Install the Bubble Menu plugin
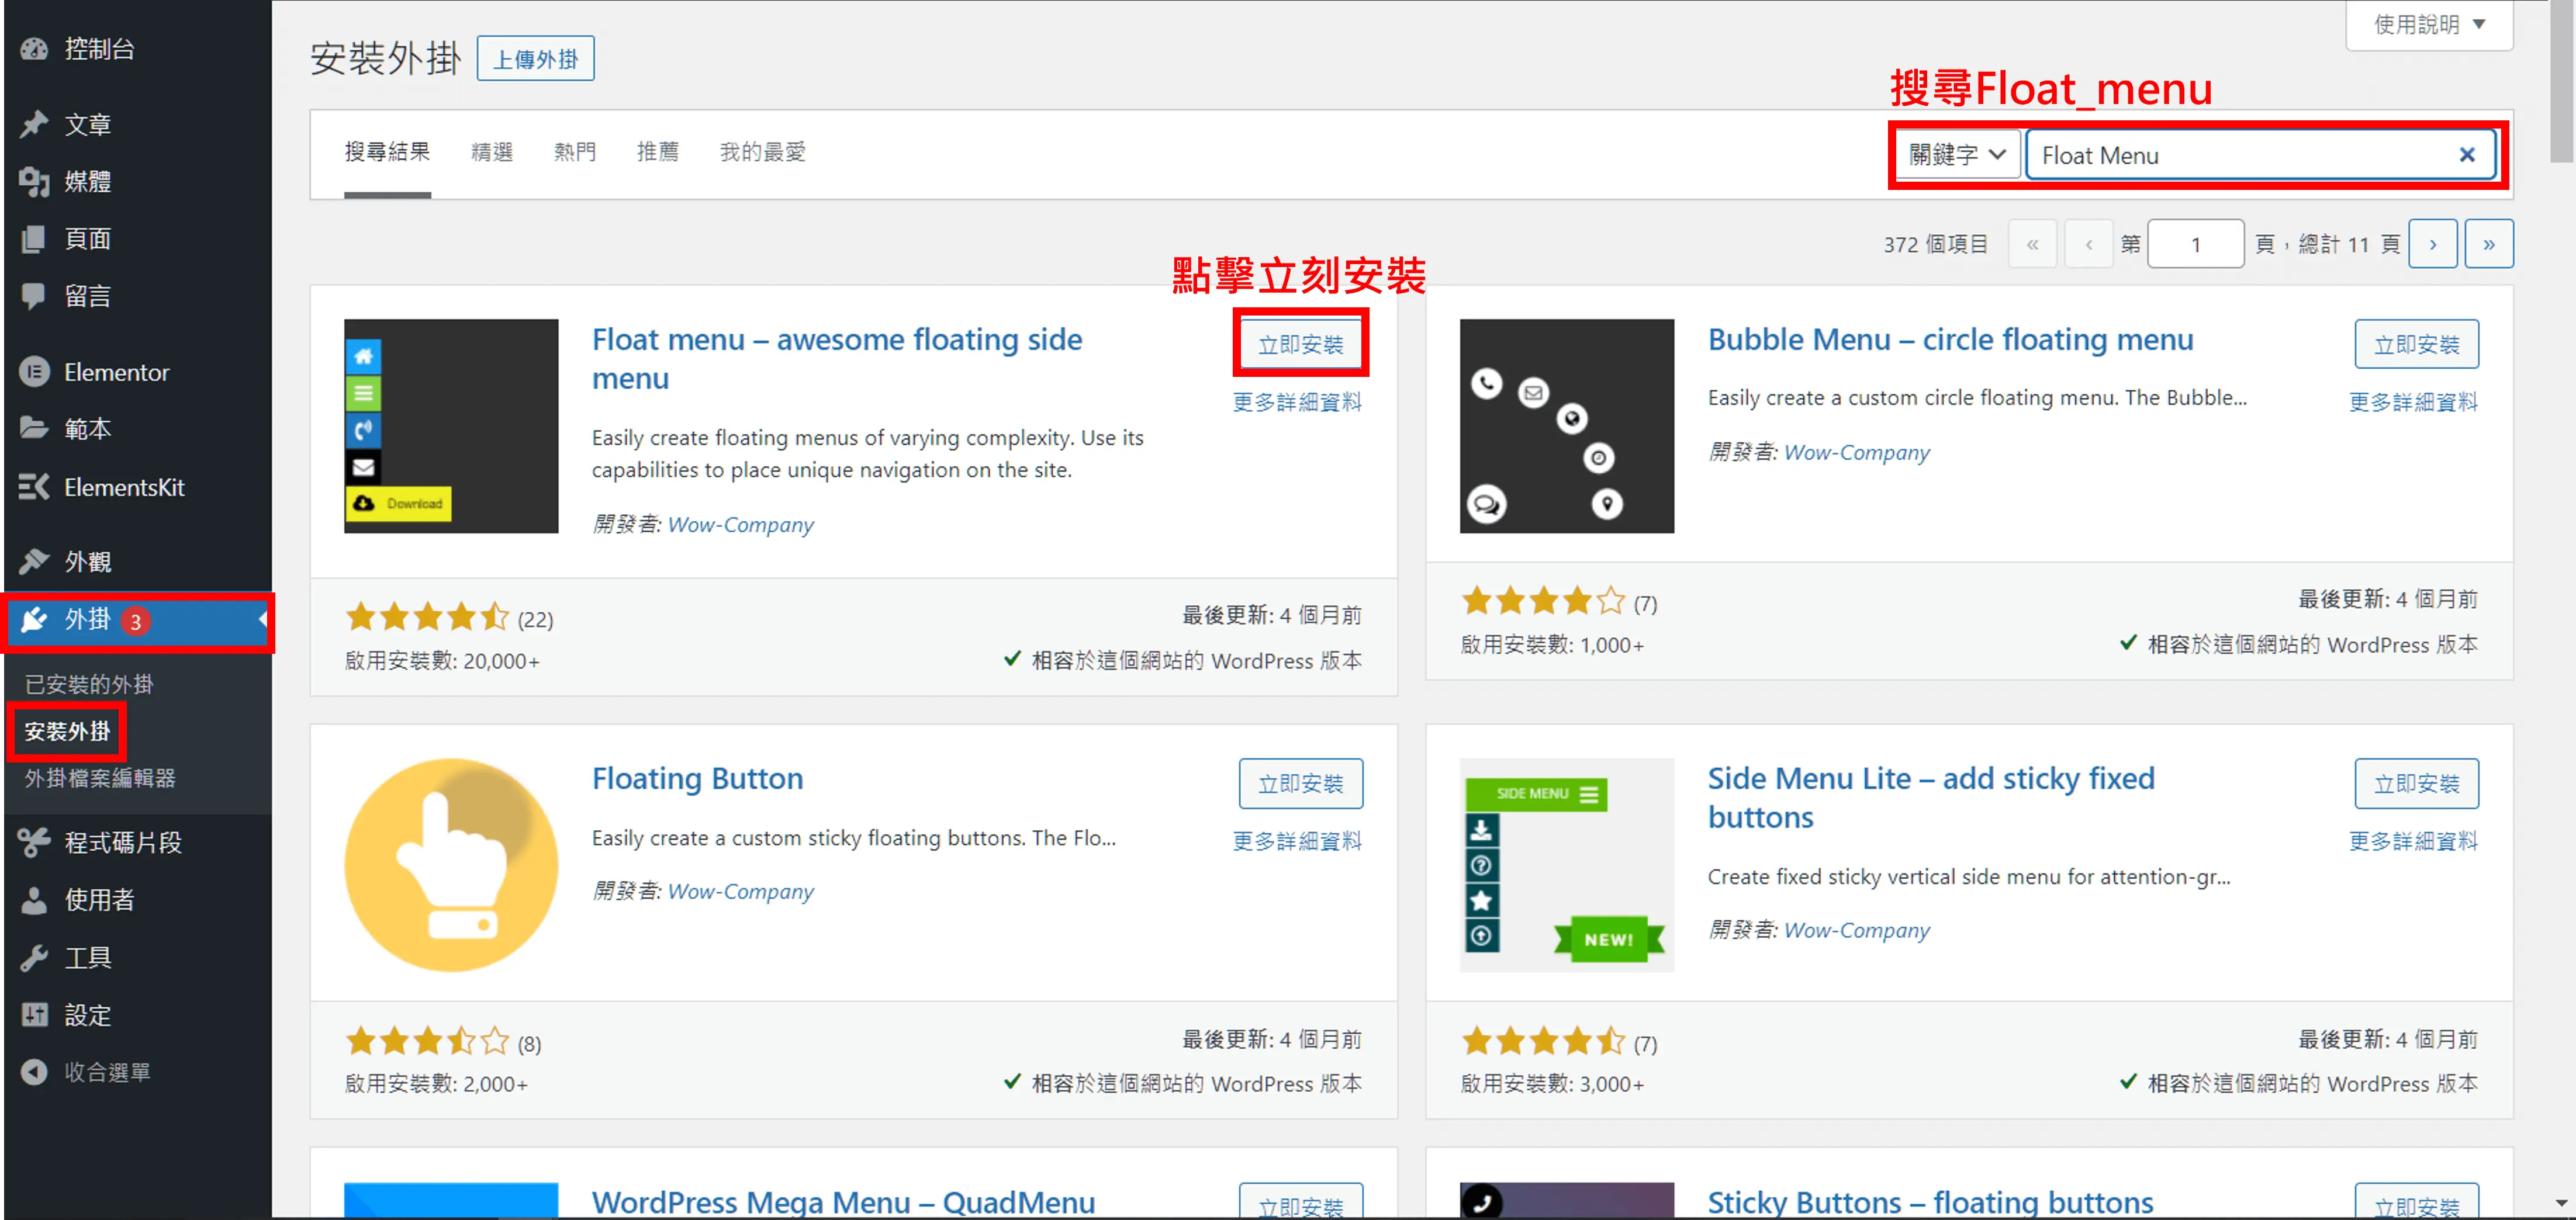Viewport: 2576px width, 1220px height. 2416,344
